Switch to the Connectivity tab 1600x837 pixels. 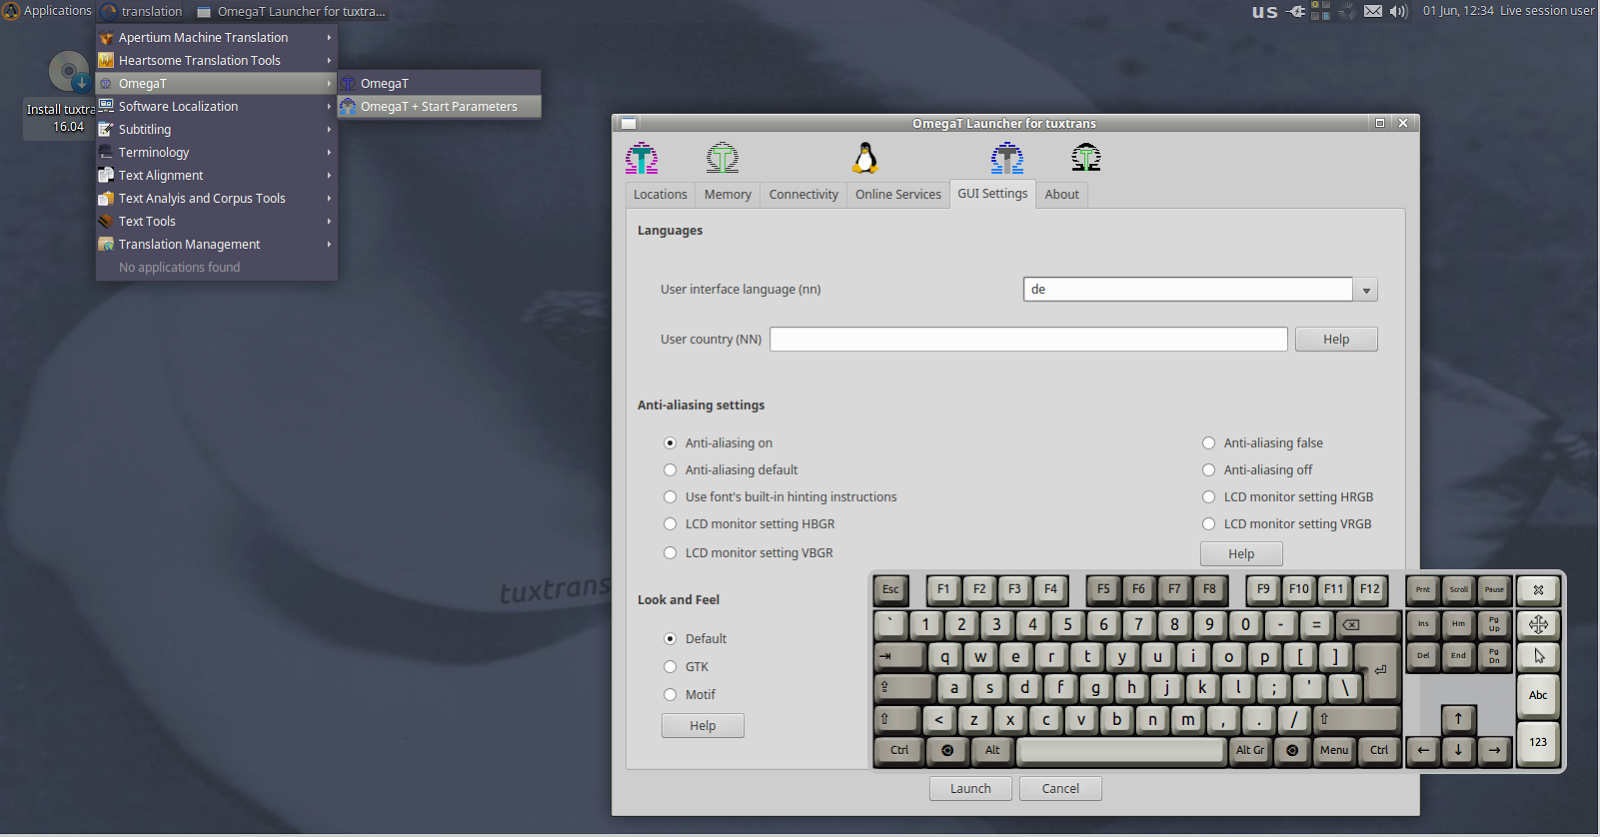[x=803, y=195]
